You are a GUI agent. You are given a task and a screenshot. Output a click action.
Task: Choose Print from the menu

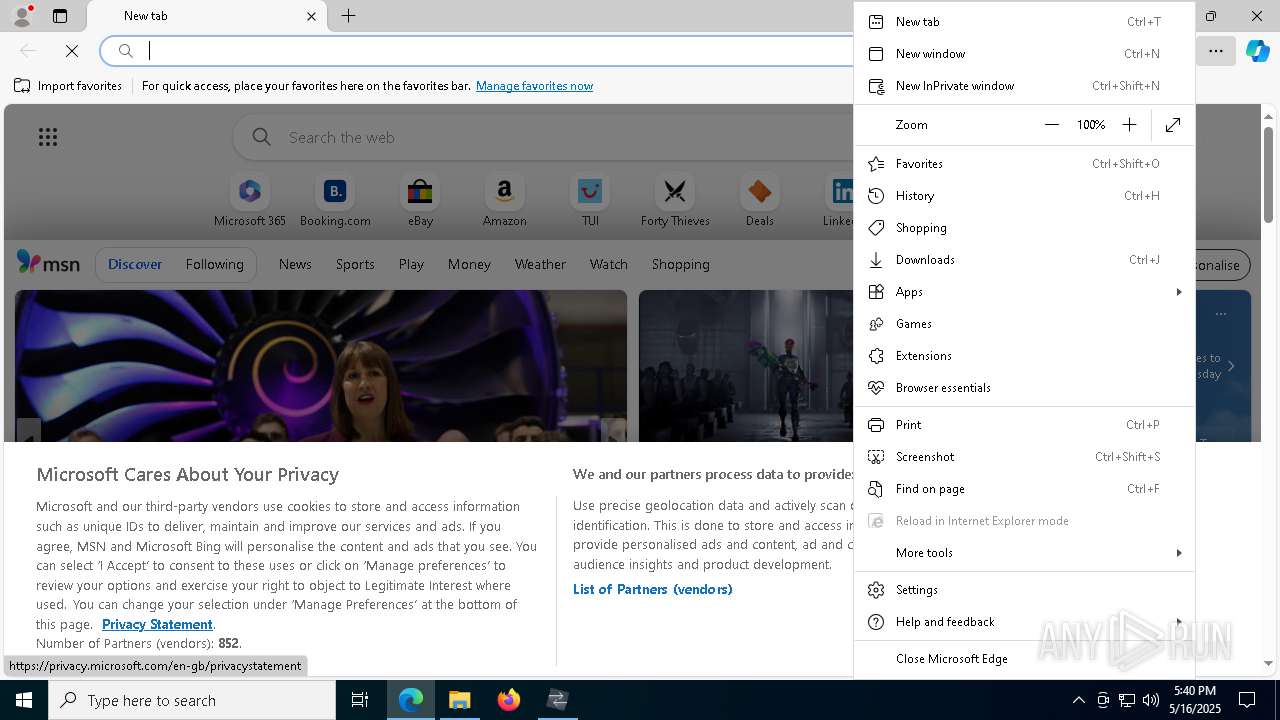[1024, 425]
